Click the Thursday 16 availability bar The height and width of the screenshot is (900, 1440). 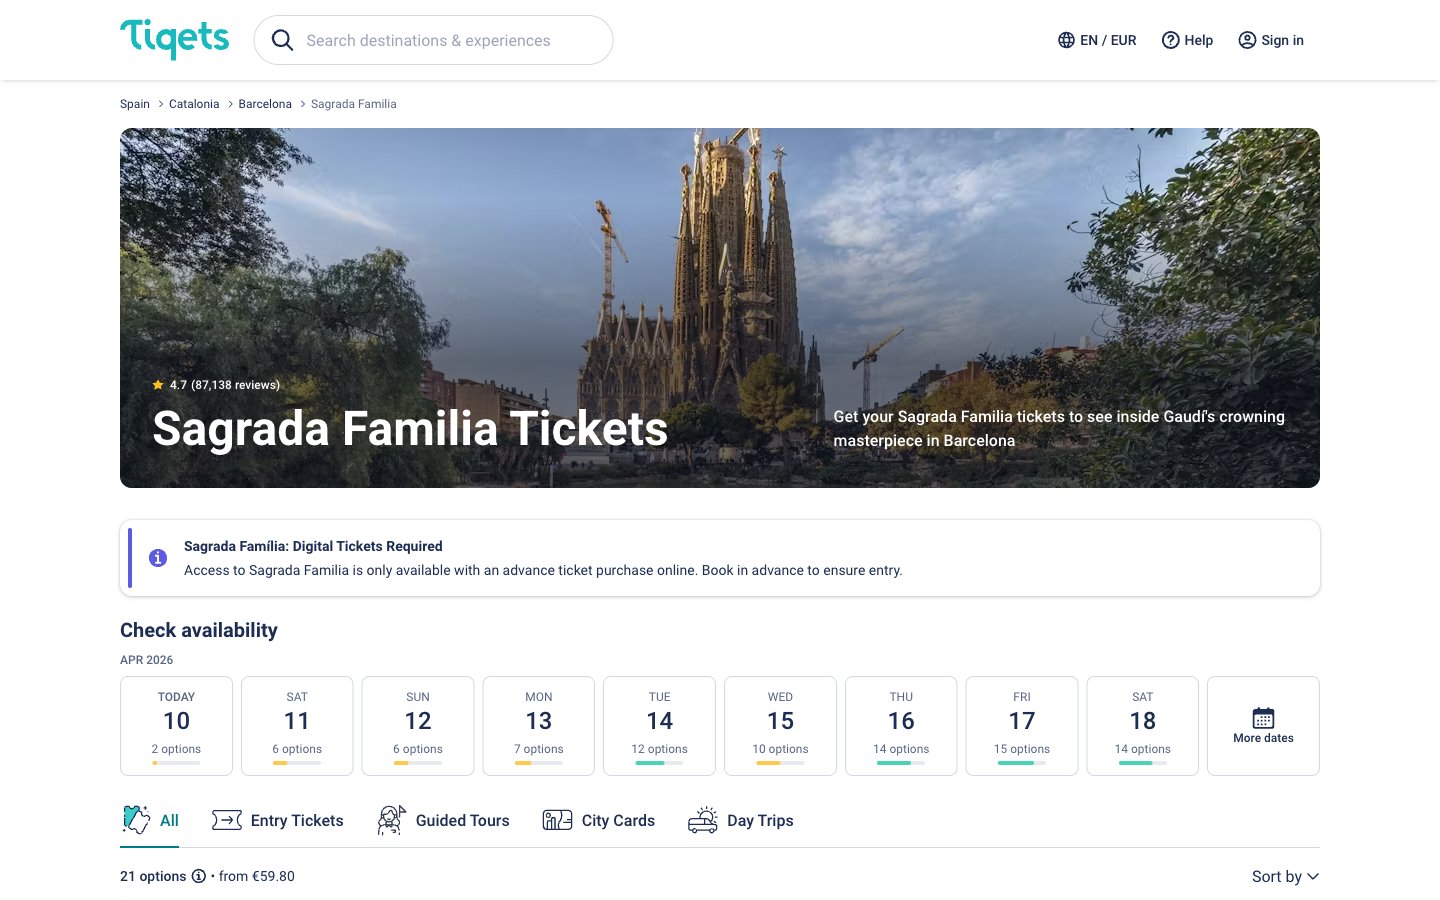point(901,763)
